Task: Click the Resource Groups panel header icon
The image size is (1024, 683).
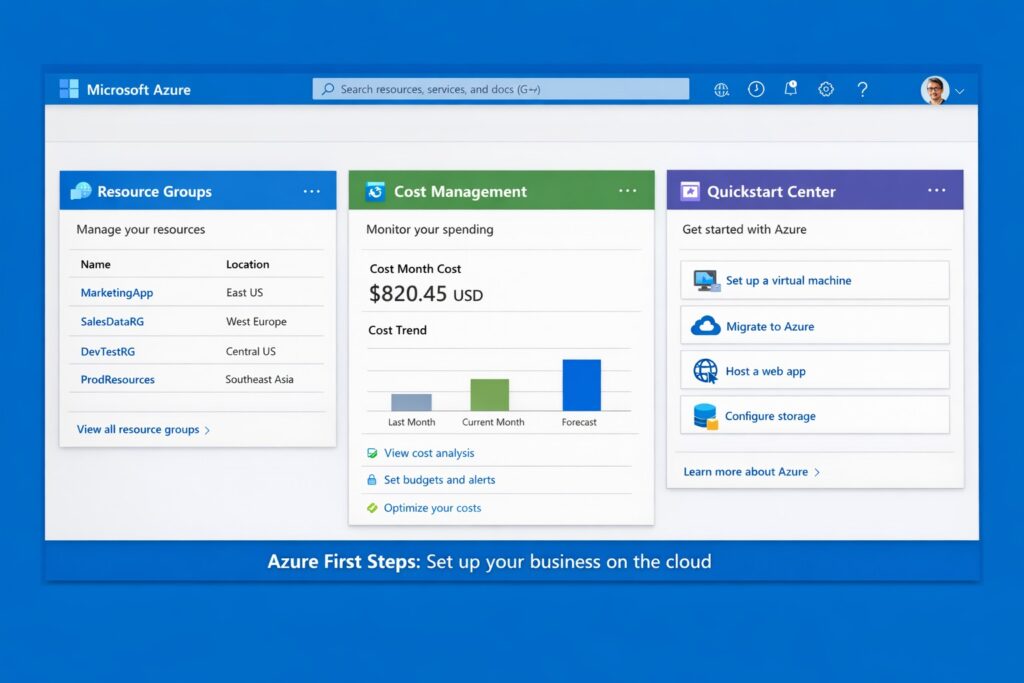Action: click(81, 191)
